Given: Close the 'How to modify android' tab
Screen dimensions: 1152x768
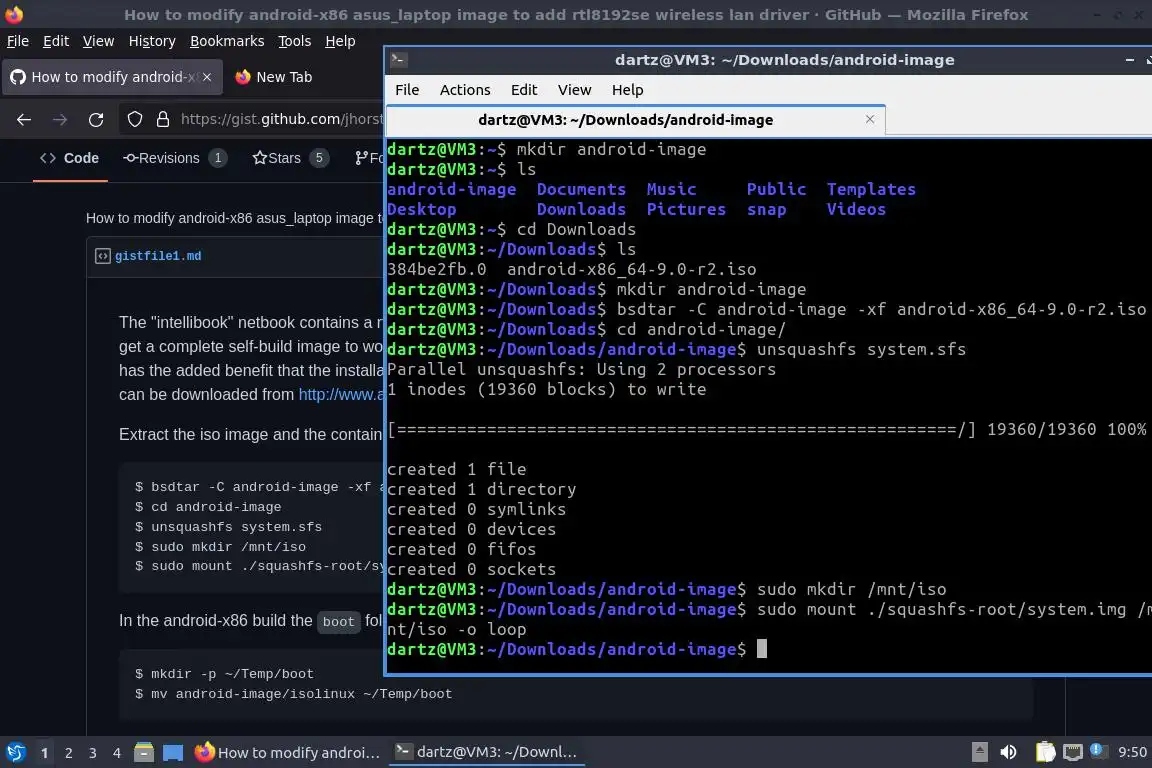Looking at the screenshot, I should 207,77.
